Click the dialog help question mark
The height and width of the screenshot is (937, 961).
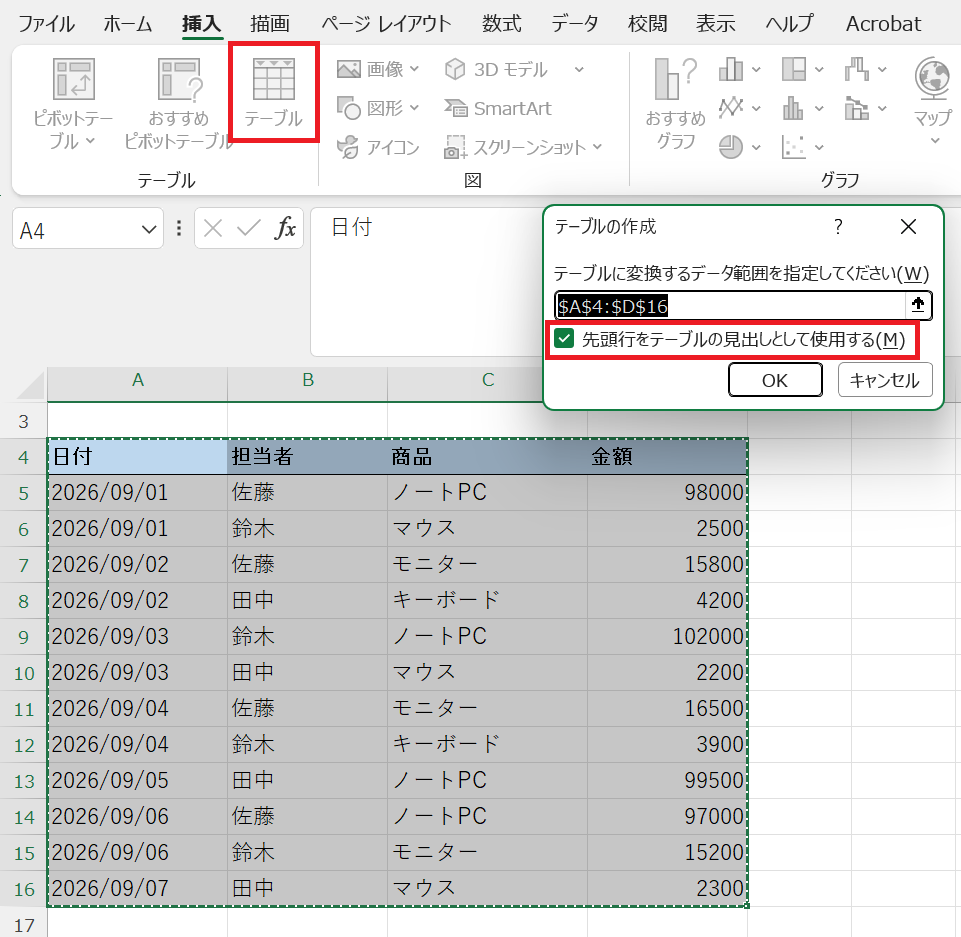click(838, 227)
